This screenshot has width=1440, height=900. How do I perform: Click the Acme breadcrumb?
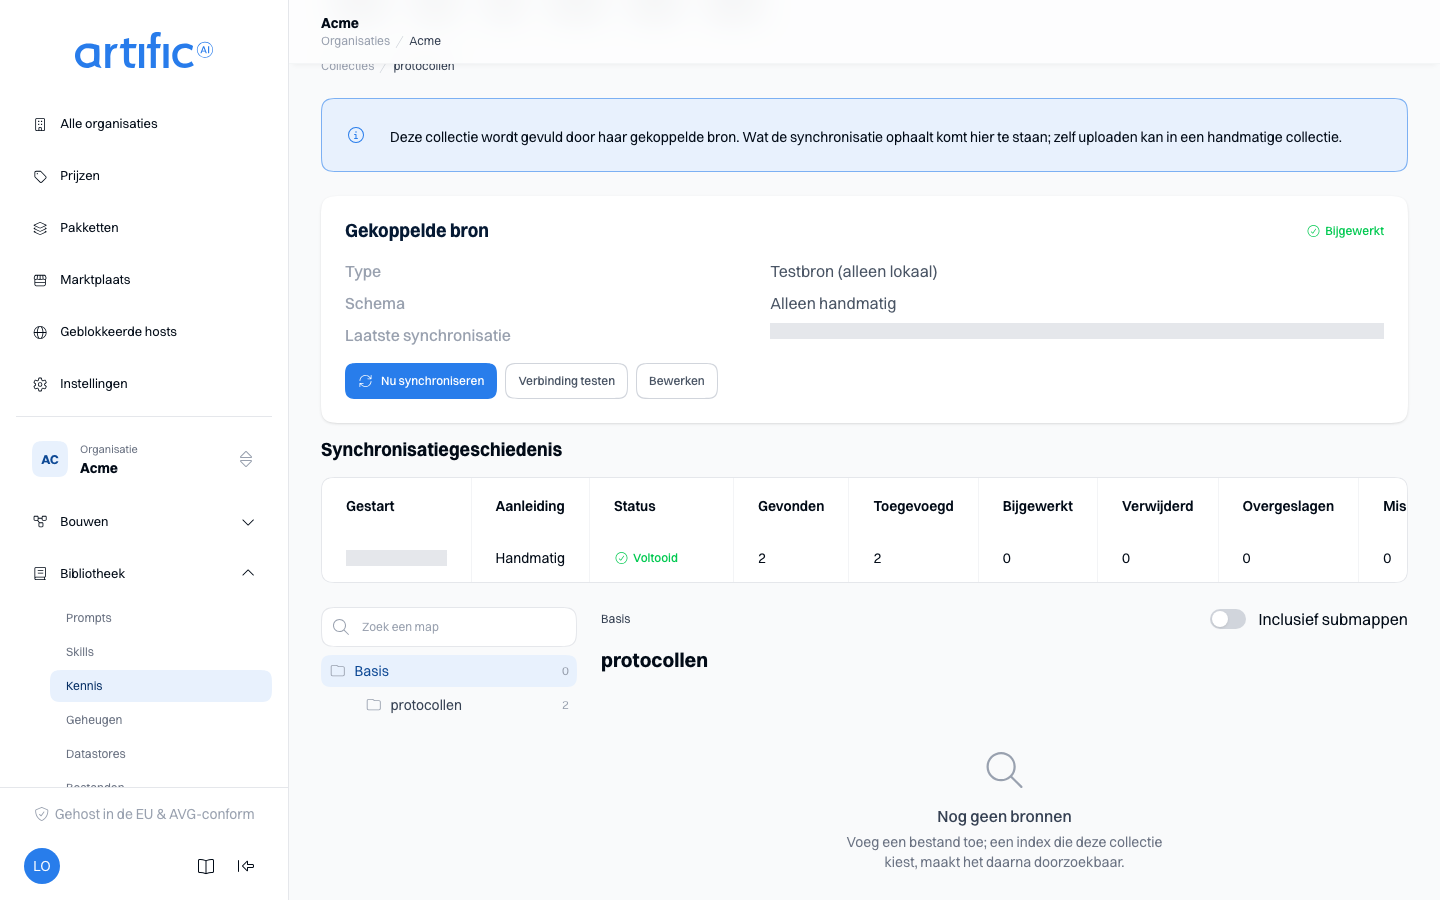425,41
